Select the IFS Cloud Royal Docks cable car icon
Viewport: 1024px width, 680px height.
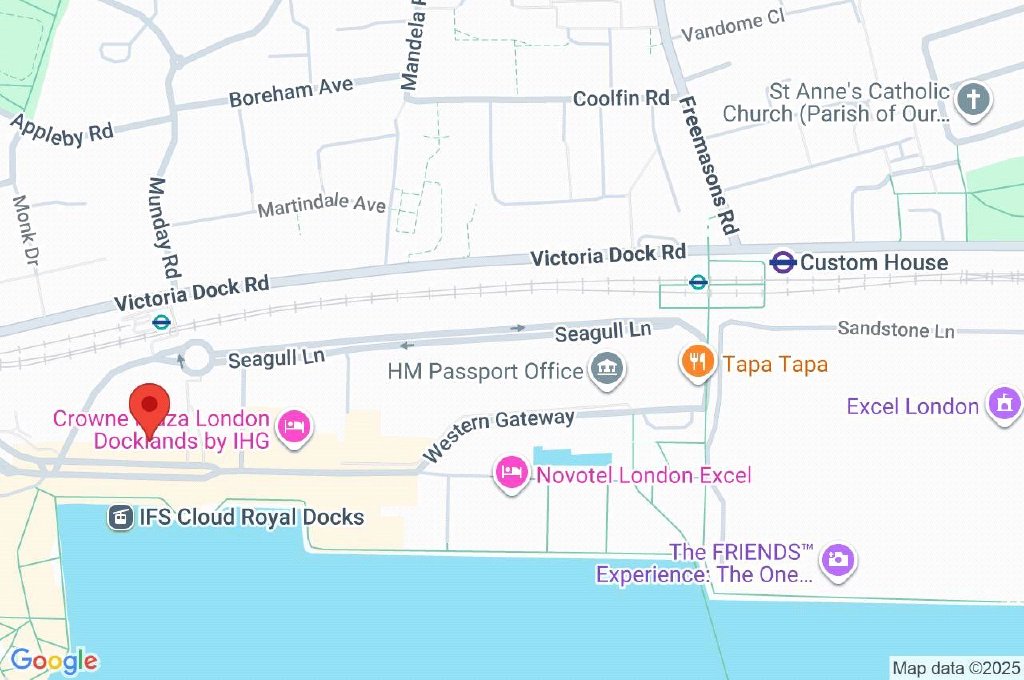coord(120,517)
